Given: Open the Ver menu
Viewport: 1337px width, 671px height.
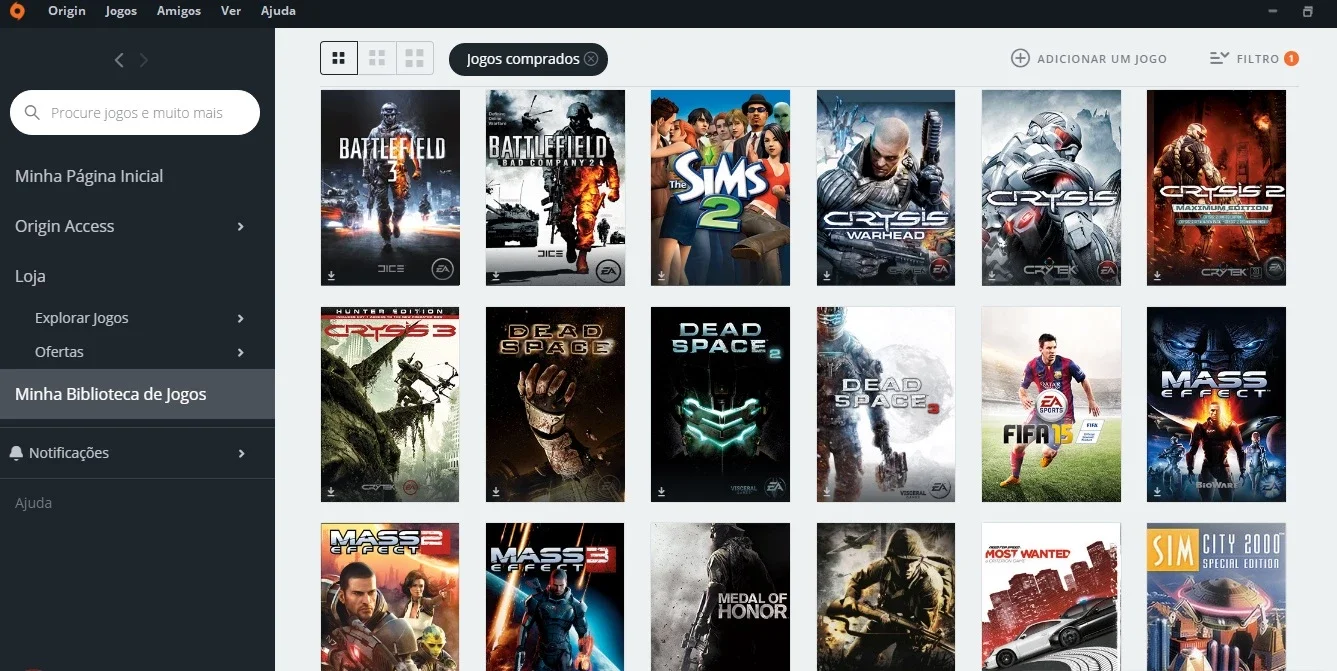Looking at the screenshot, I should pos(230,11).
